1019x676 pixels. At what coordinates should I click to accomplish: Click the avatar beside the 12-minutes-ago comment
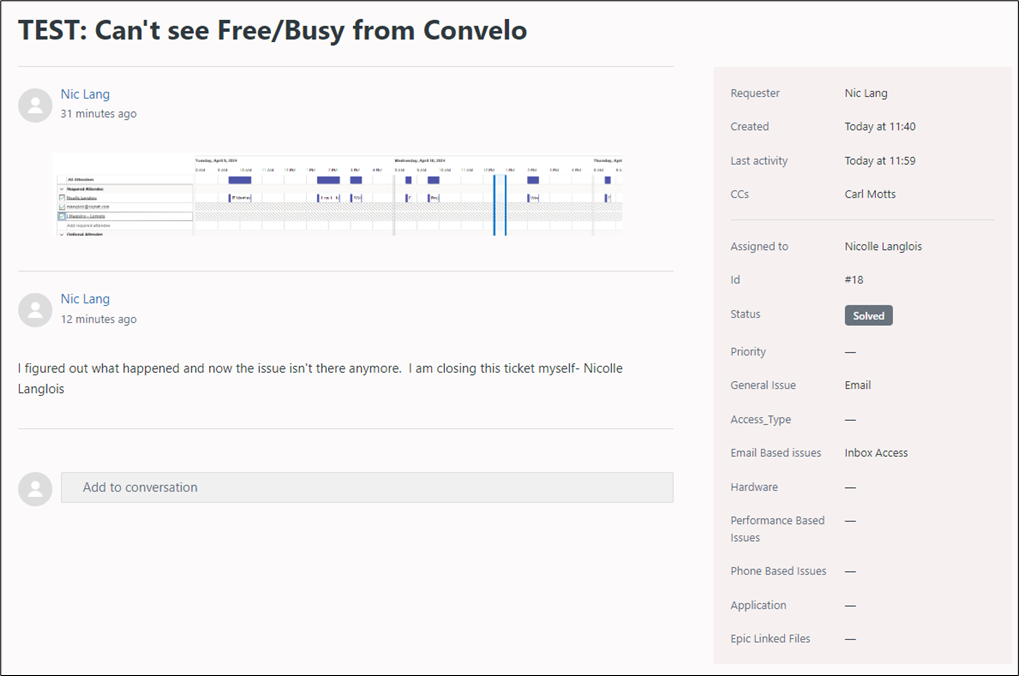pos(35,310)
